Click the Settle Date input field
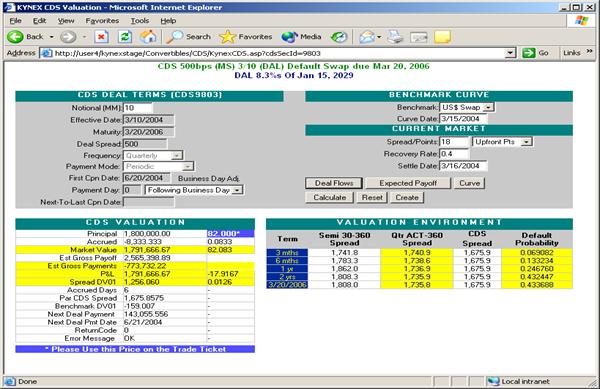The height and width of the screenshot is (389, 600). (x=463, y=166)
